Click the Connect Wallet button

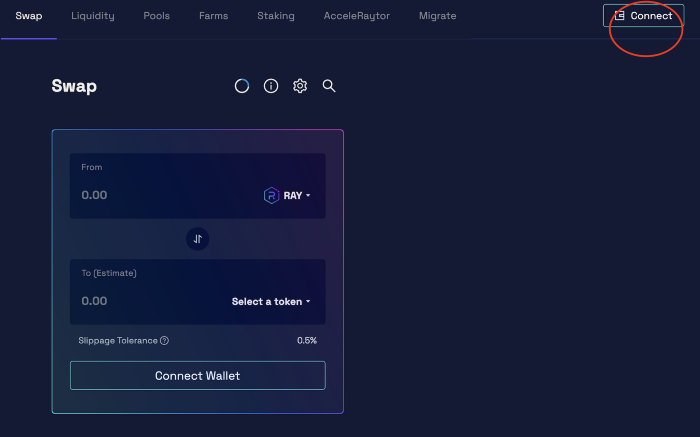point(198,375)
